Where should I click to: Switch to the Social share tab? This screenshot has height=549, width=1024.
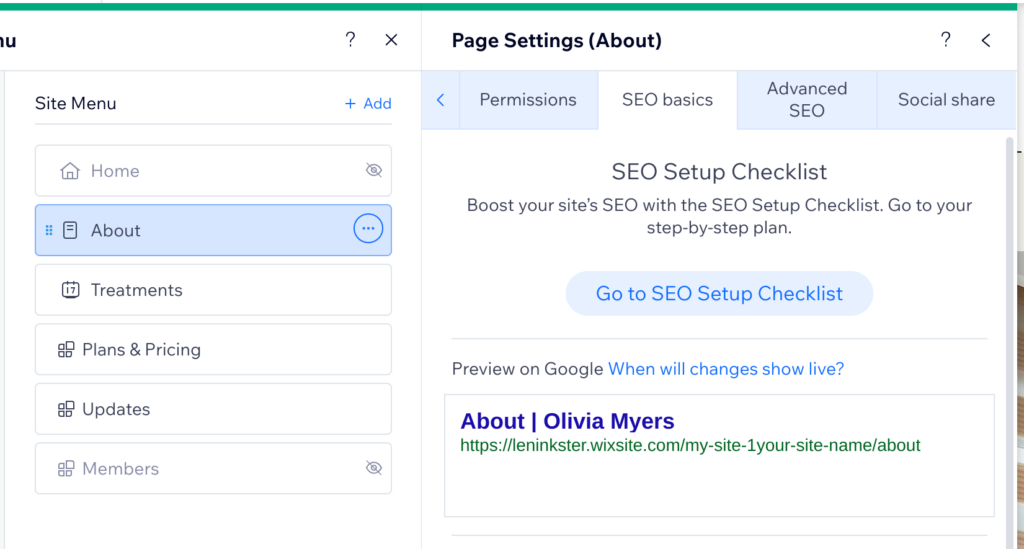[x=946, y=100]
